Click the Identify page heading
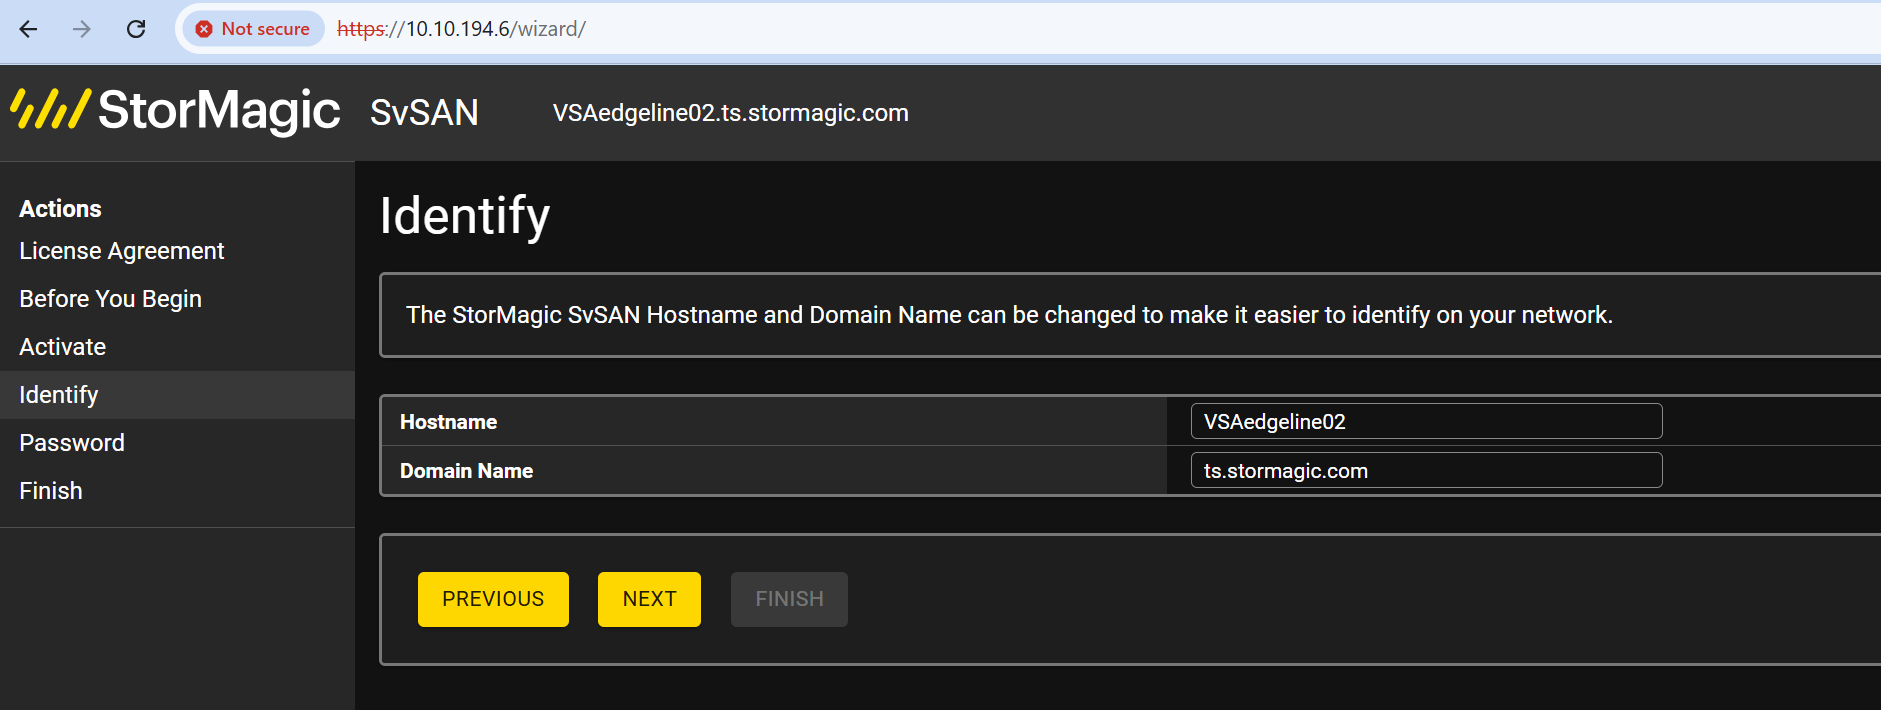 (465, 217)
